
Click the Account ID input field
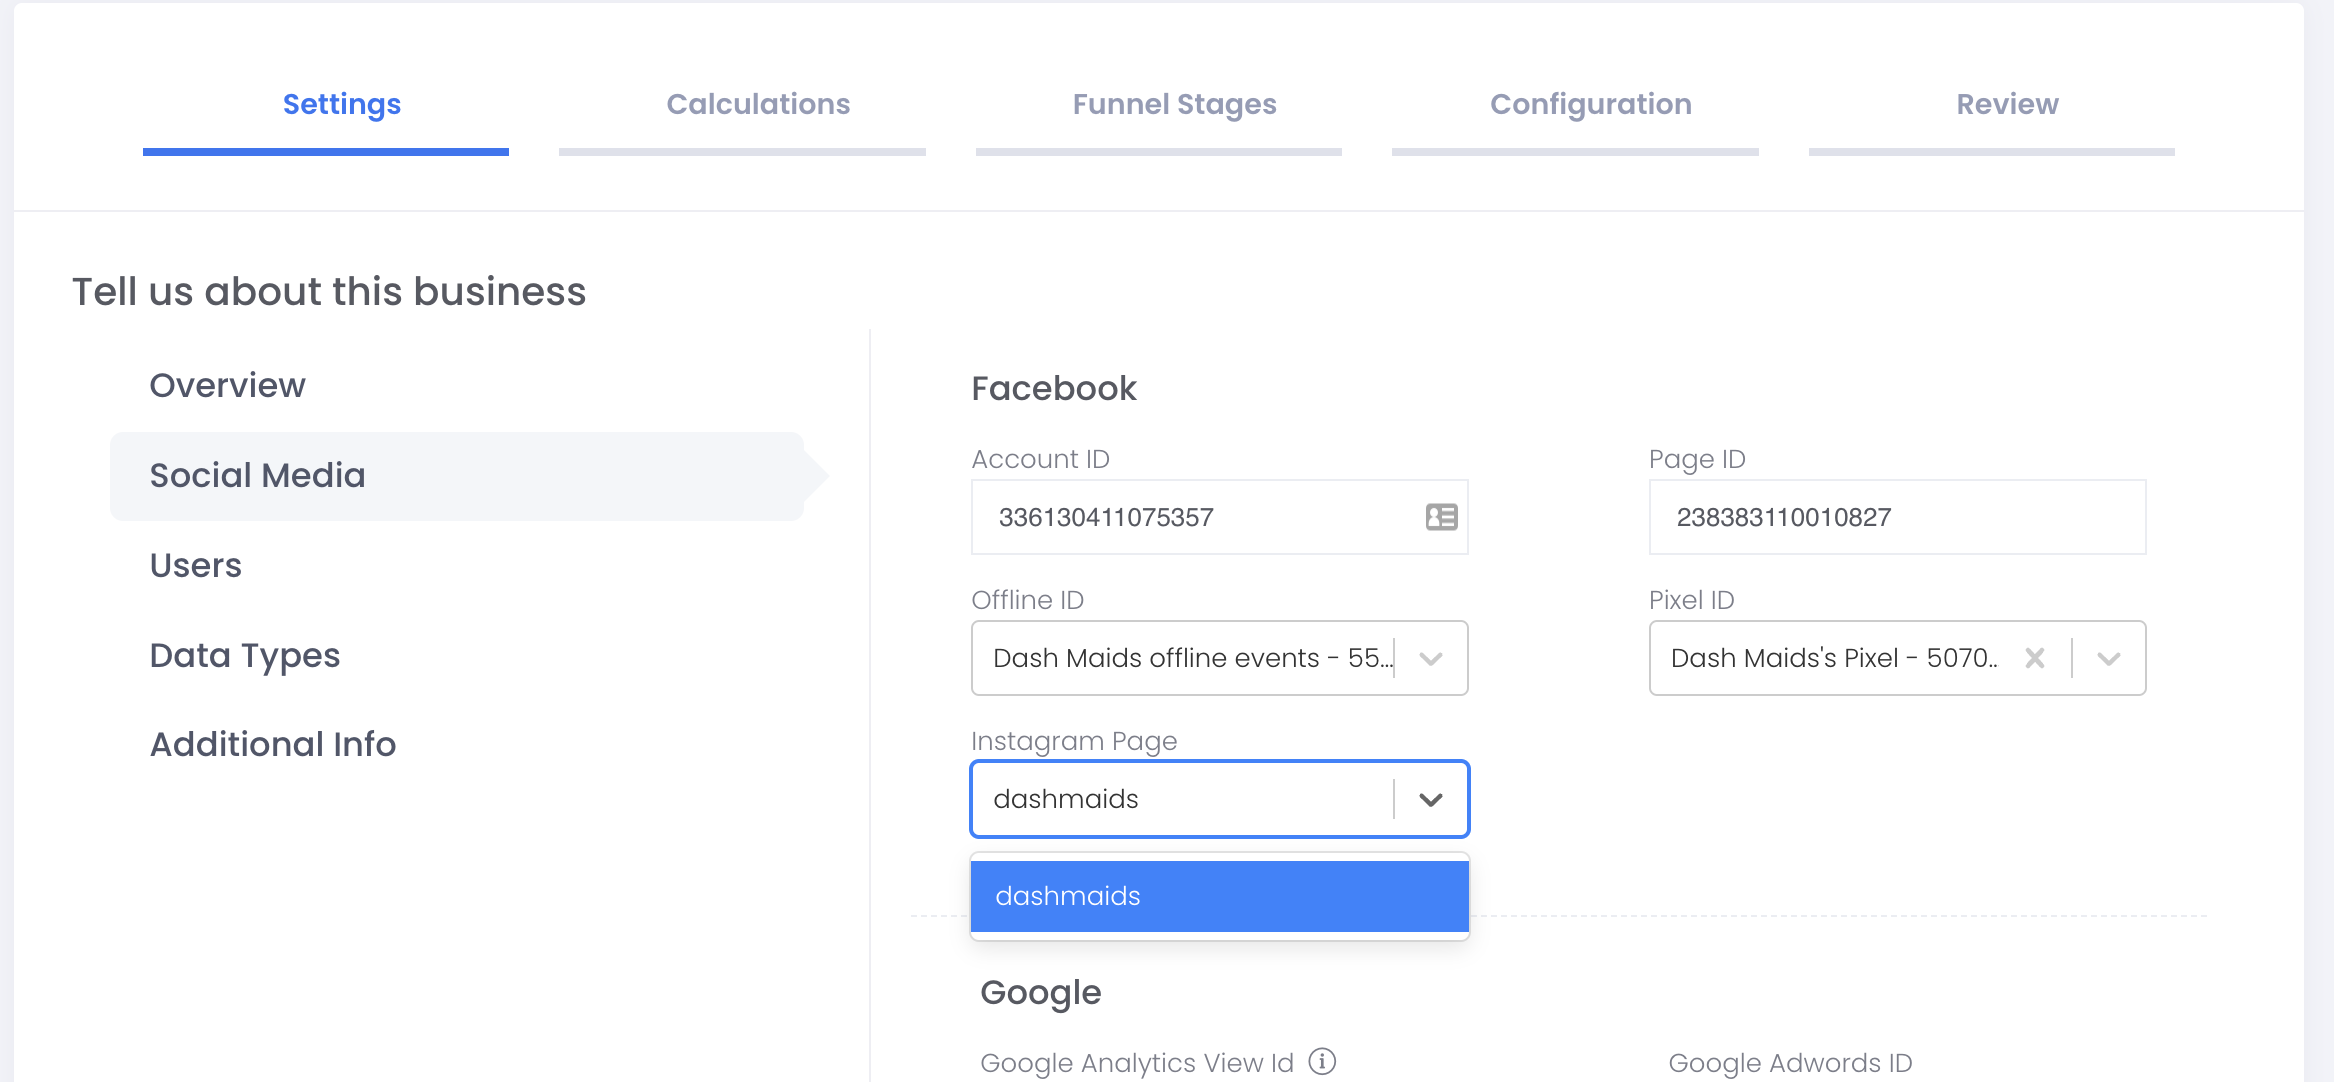pos(1190,517)
